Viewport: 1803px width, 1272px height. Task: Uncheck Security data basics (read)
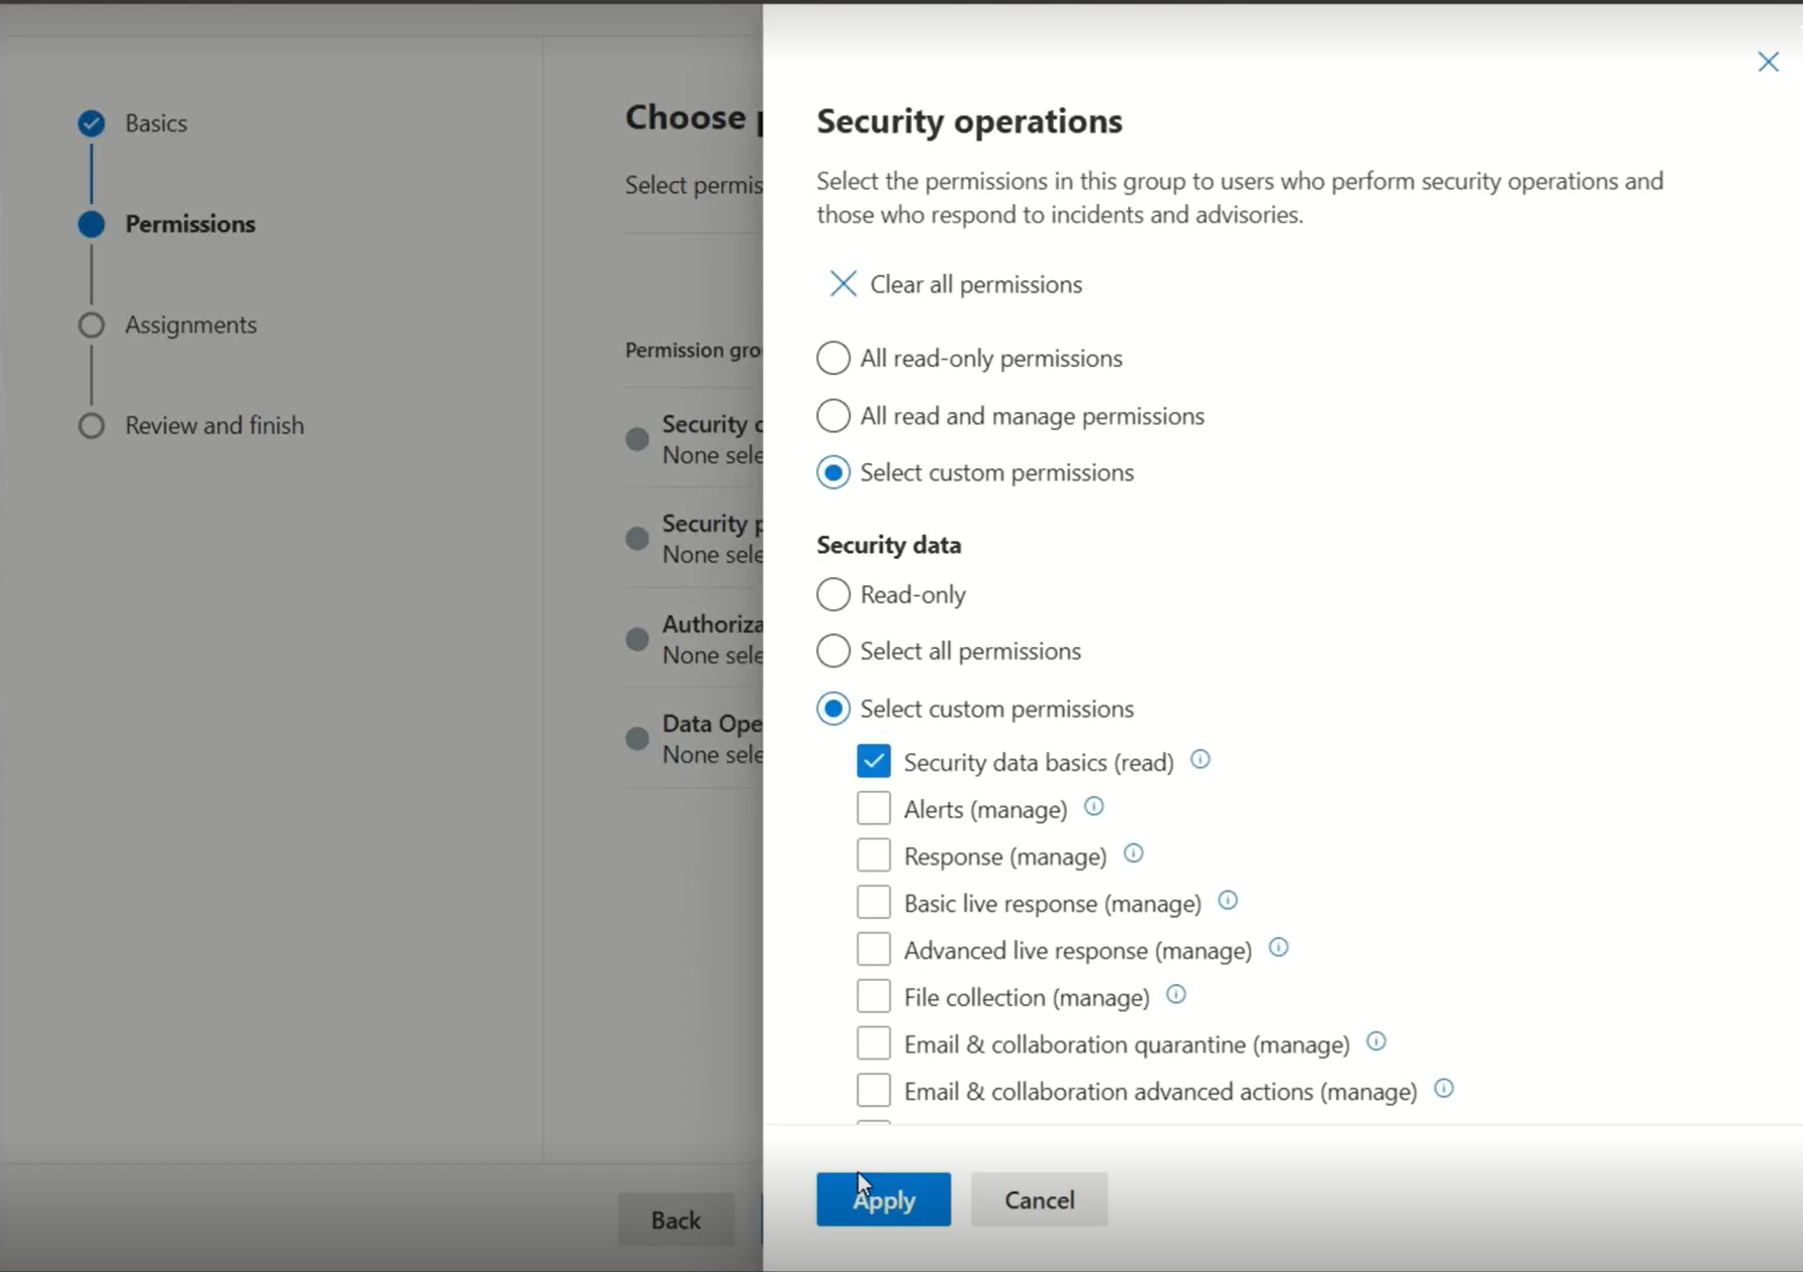pos(873,760)
